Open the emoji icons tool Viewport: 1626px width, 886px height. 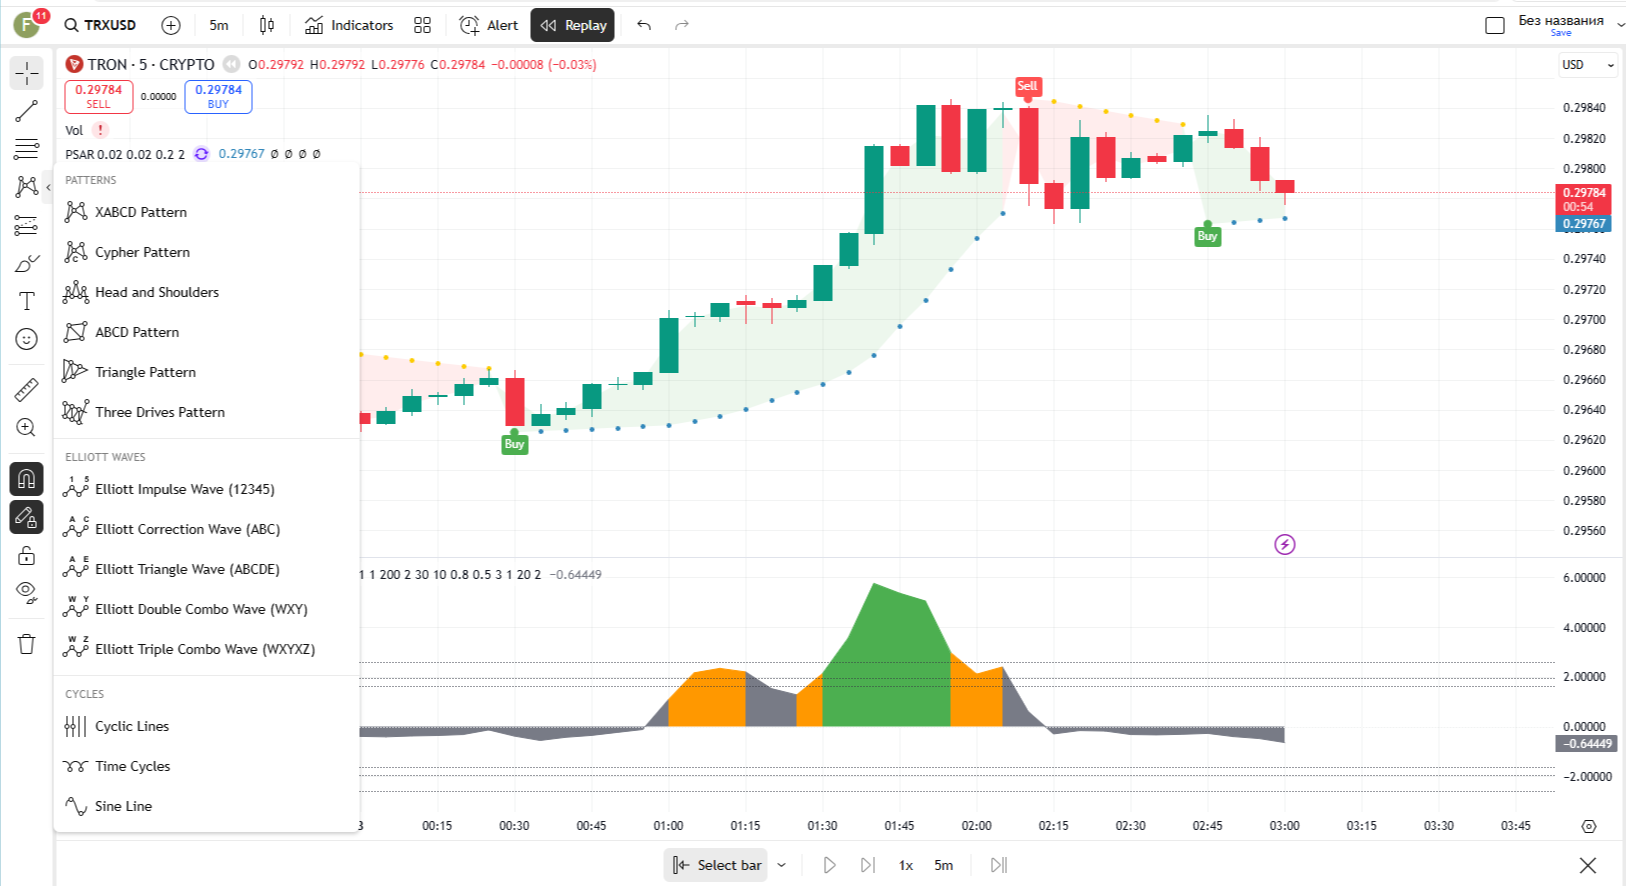click(27, 339)
